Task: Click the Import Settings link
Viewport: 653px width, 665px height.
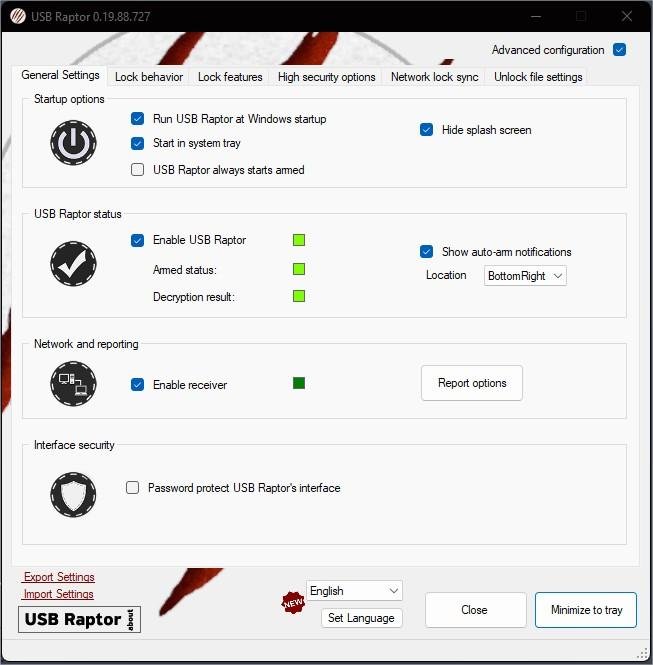Action: (58, 594)
